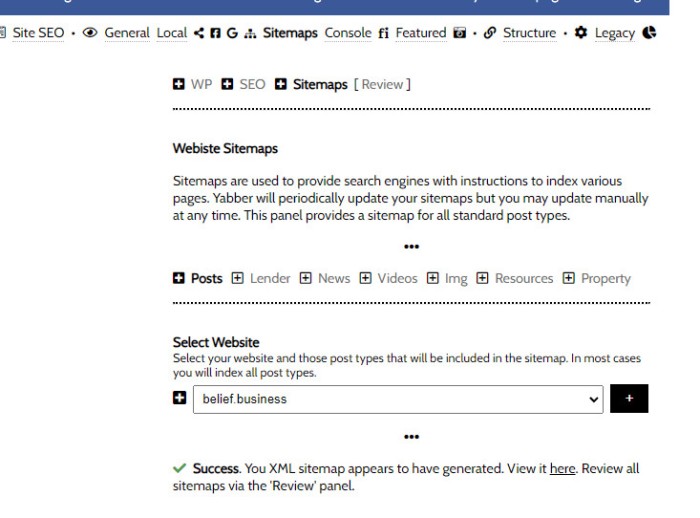Click the pie chart icon after Legacy

(649, 33)
